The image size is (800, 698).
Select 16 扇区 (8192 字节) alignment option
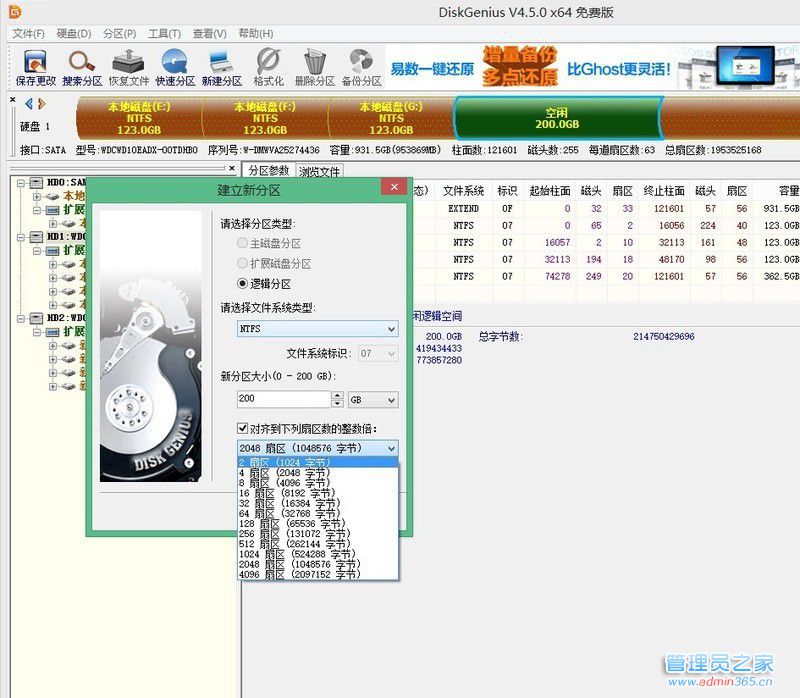(x=317, y=493)
